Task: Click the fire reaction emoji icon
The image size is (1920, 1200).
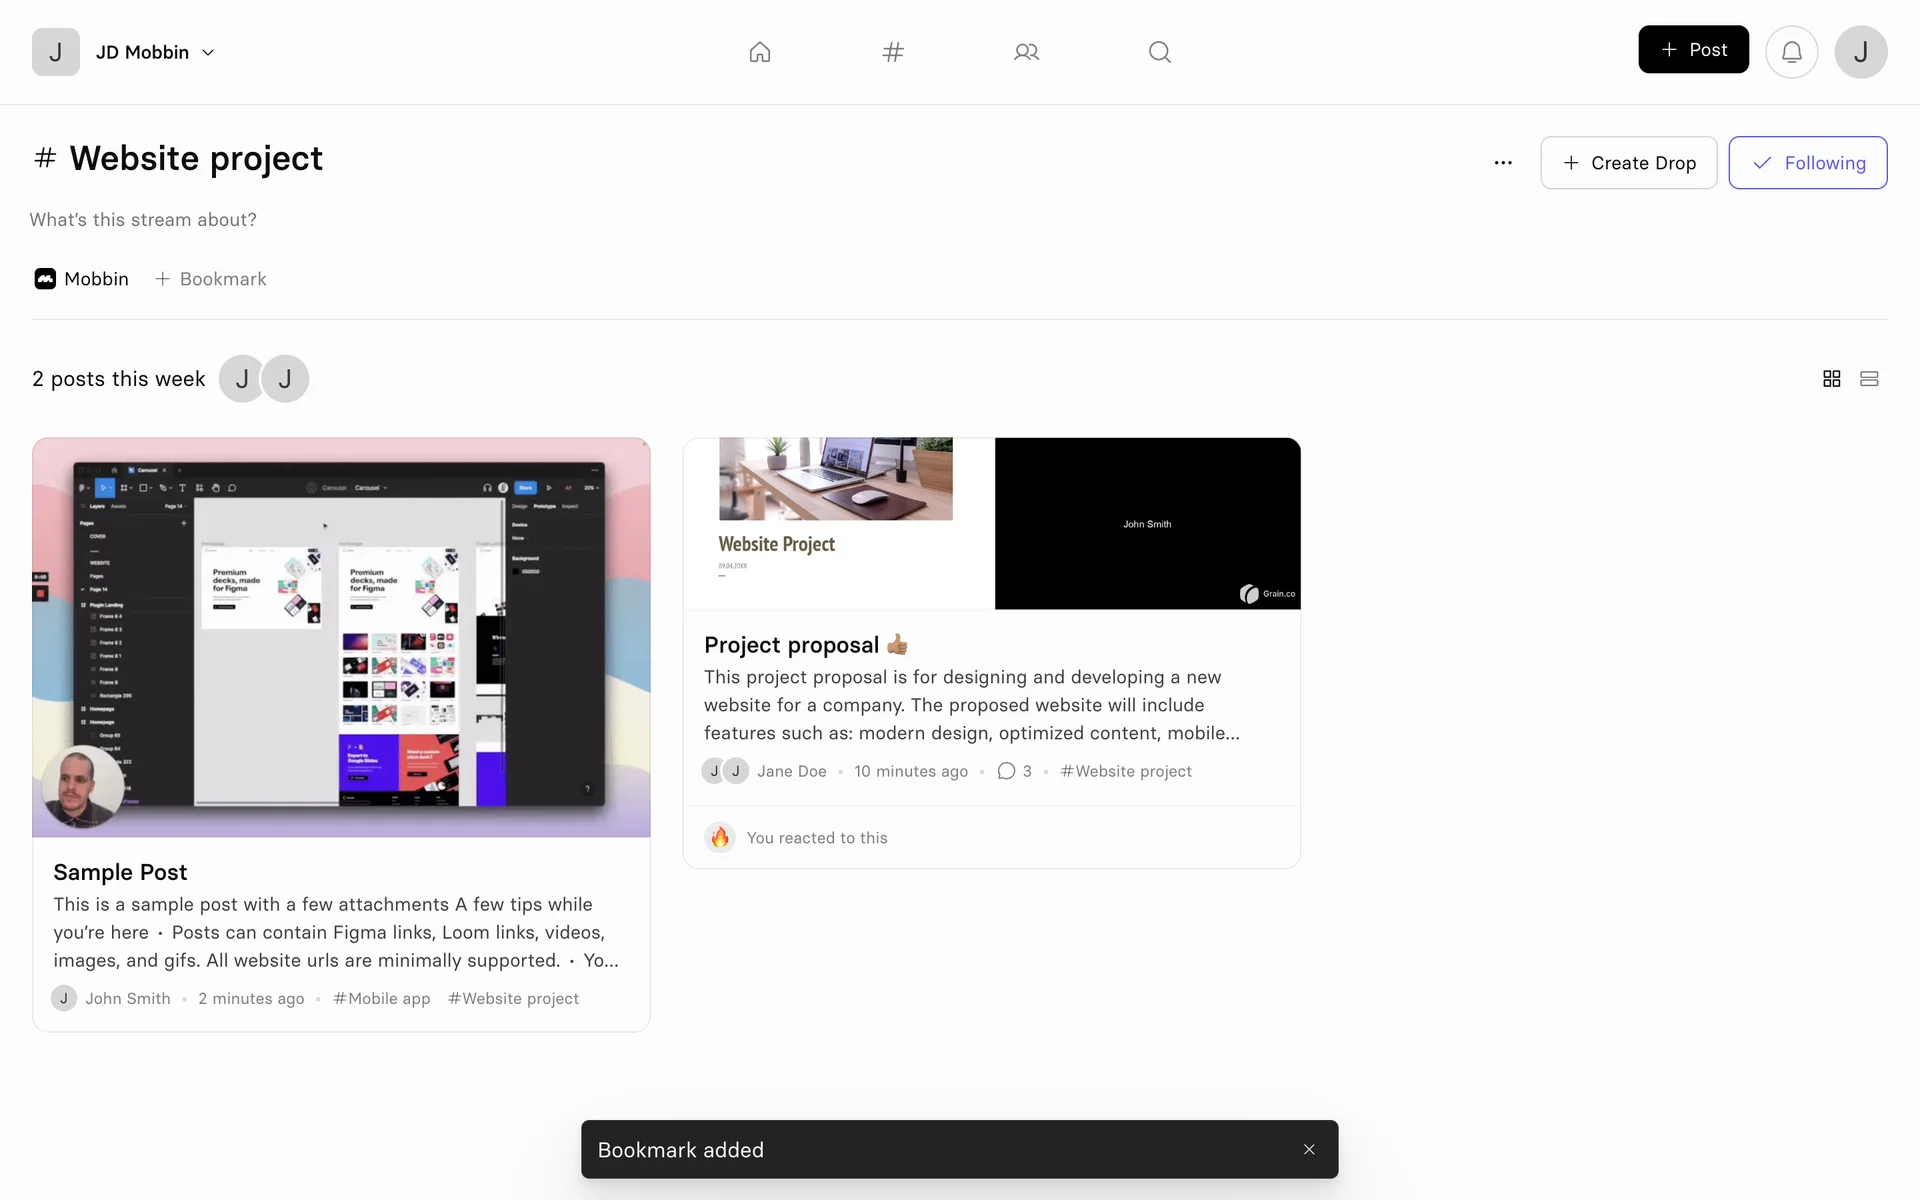Action: tap(720, 837)
